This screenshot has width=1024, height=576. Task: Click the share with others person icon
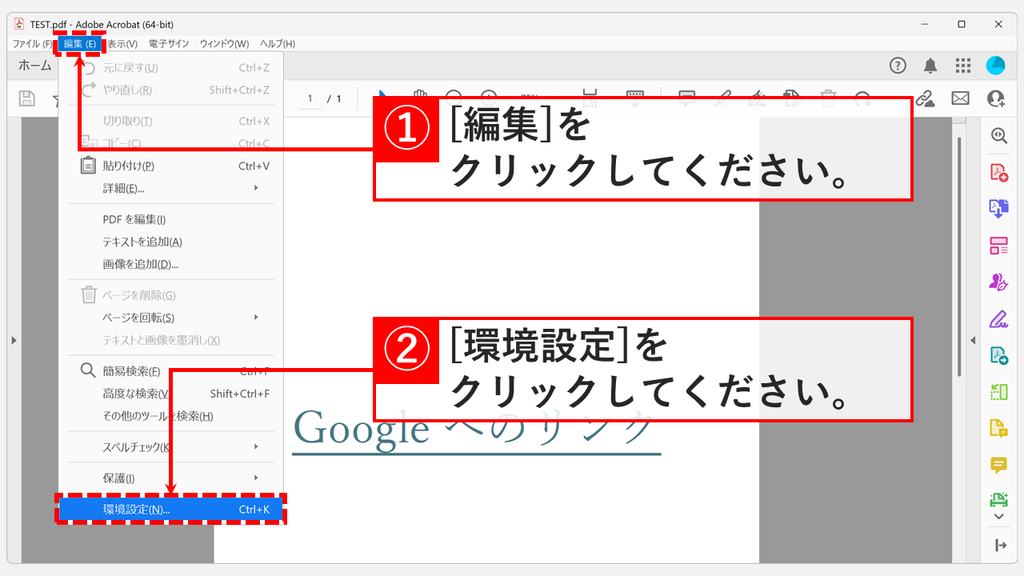pos(996,99)
